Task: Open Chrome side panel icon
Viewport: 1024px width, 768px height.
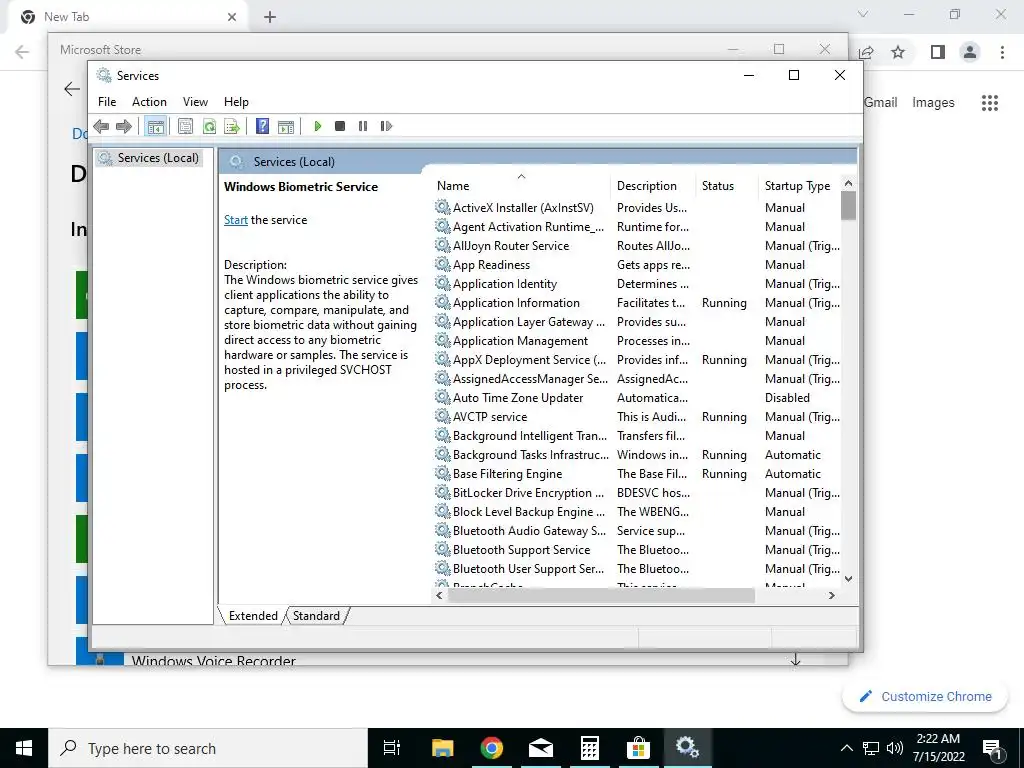Action: (938, 52)
